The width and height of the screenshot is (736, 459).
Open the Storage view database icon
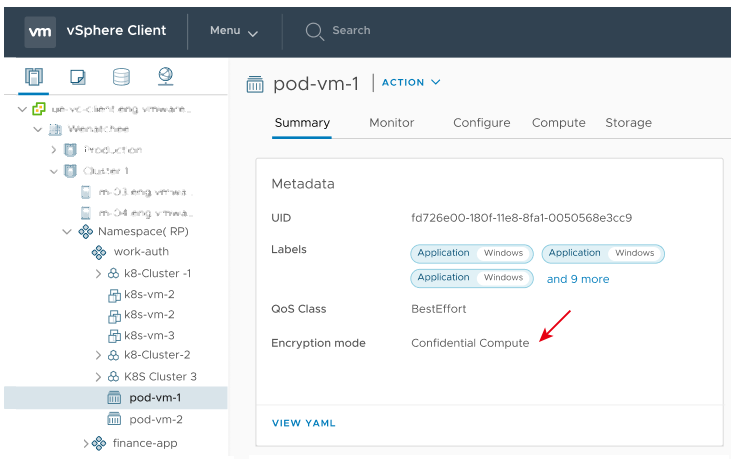(x=121, y=77)
